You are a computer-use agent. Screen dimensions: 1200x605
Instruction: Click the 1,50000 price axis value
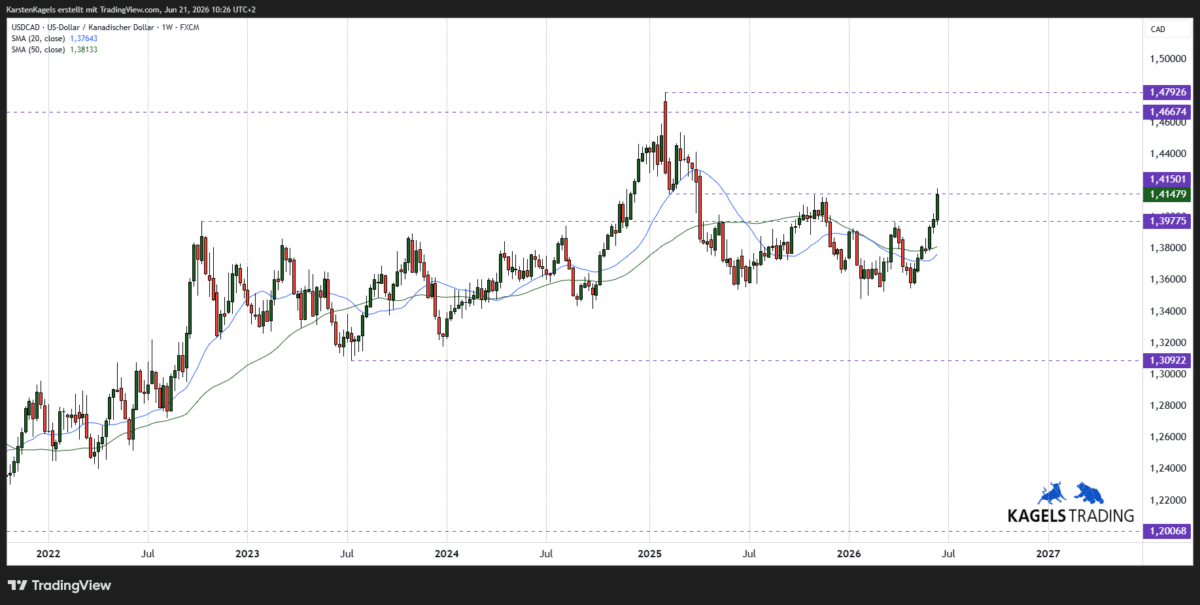(x=1168, y=59)
